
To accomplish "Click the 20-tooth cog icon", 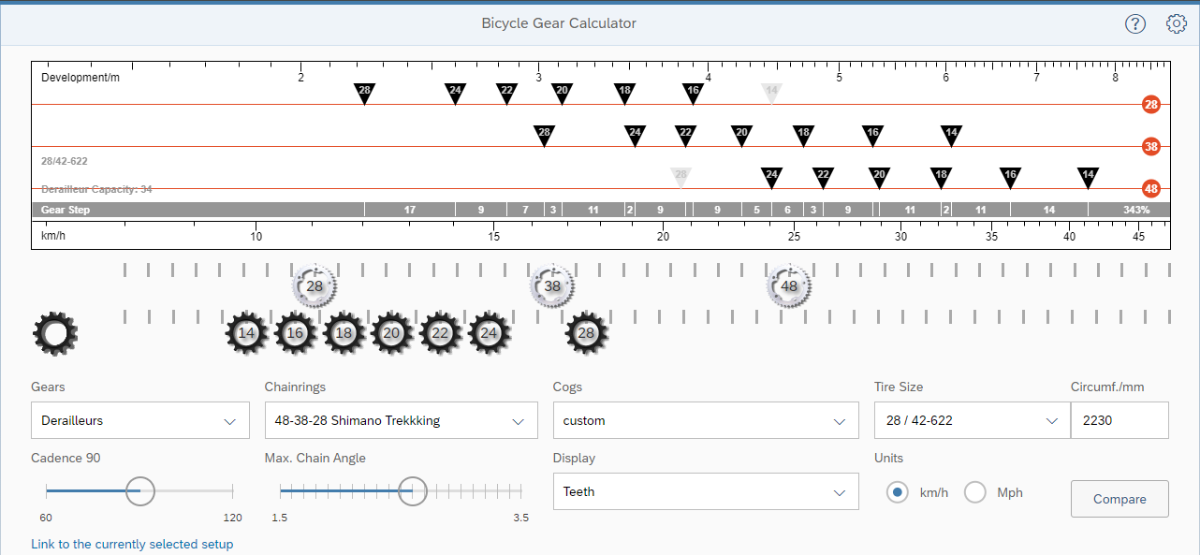I will tap(391, 333).
